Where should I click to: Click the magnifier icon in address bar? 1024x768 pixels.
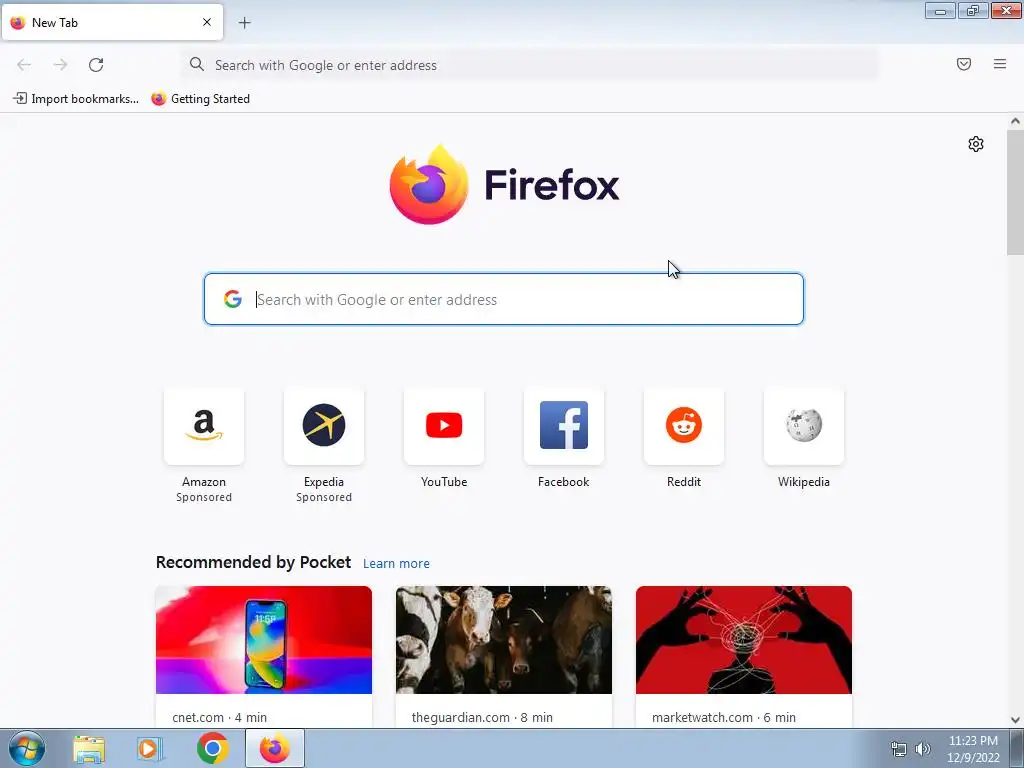(197, 64)
